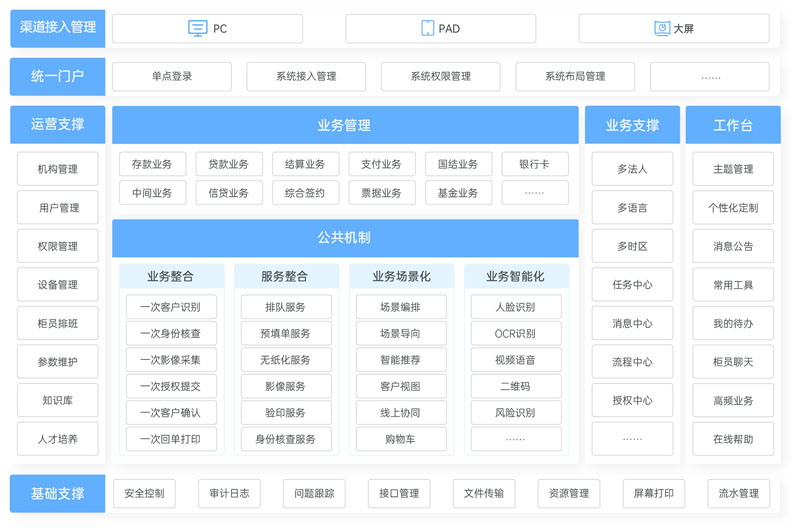Select 屏幕打印 in the bottom row
The width and height of the screenshot is (800, 532).
(654, 493)
